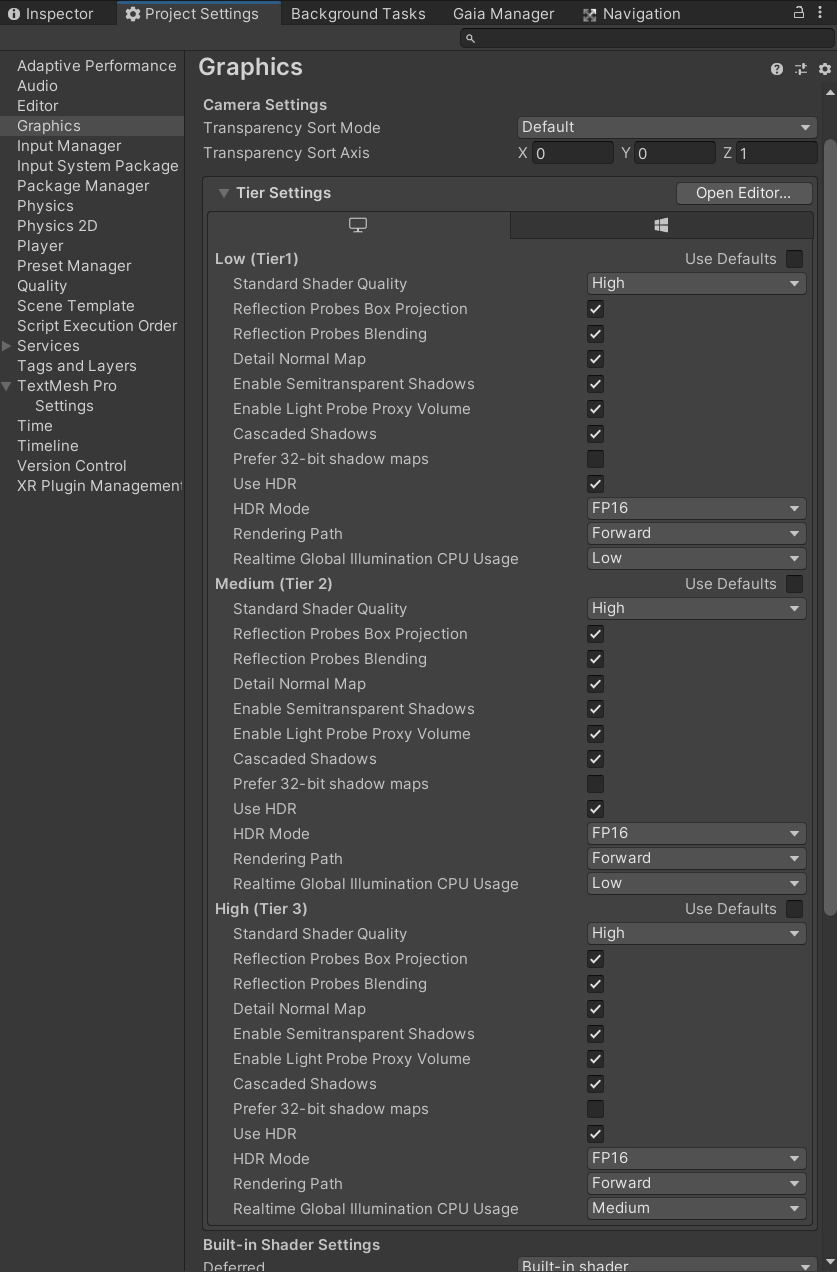837x1272 pixels.
Task: Collapse the Tier Settings section
Action: [x=223, y=193]
